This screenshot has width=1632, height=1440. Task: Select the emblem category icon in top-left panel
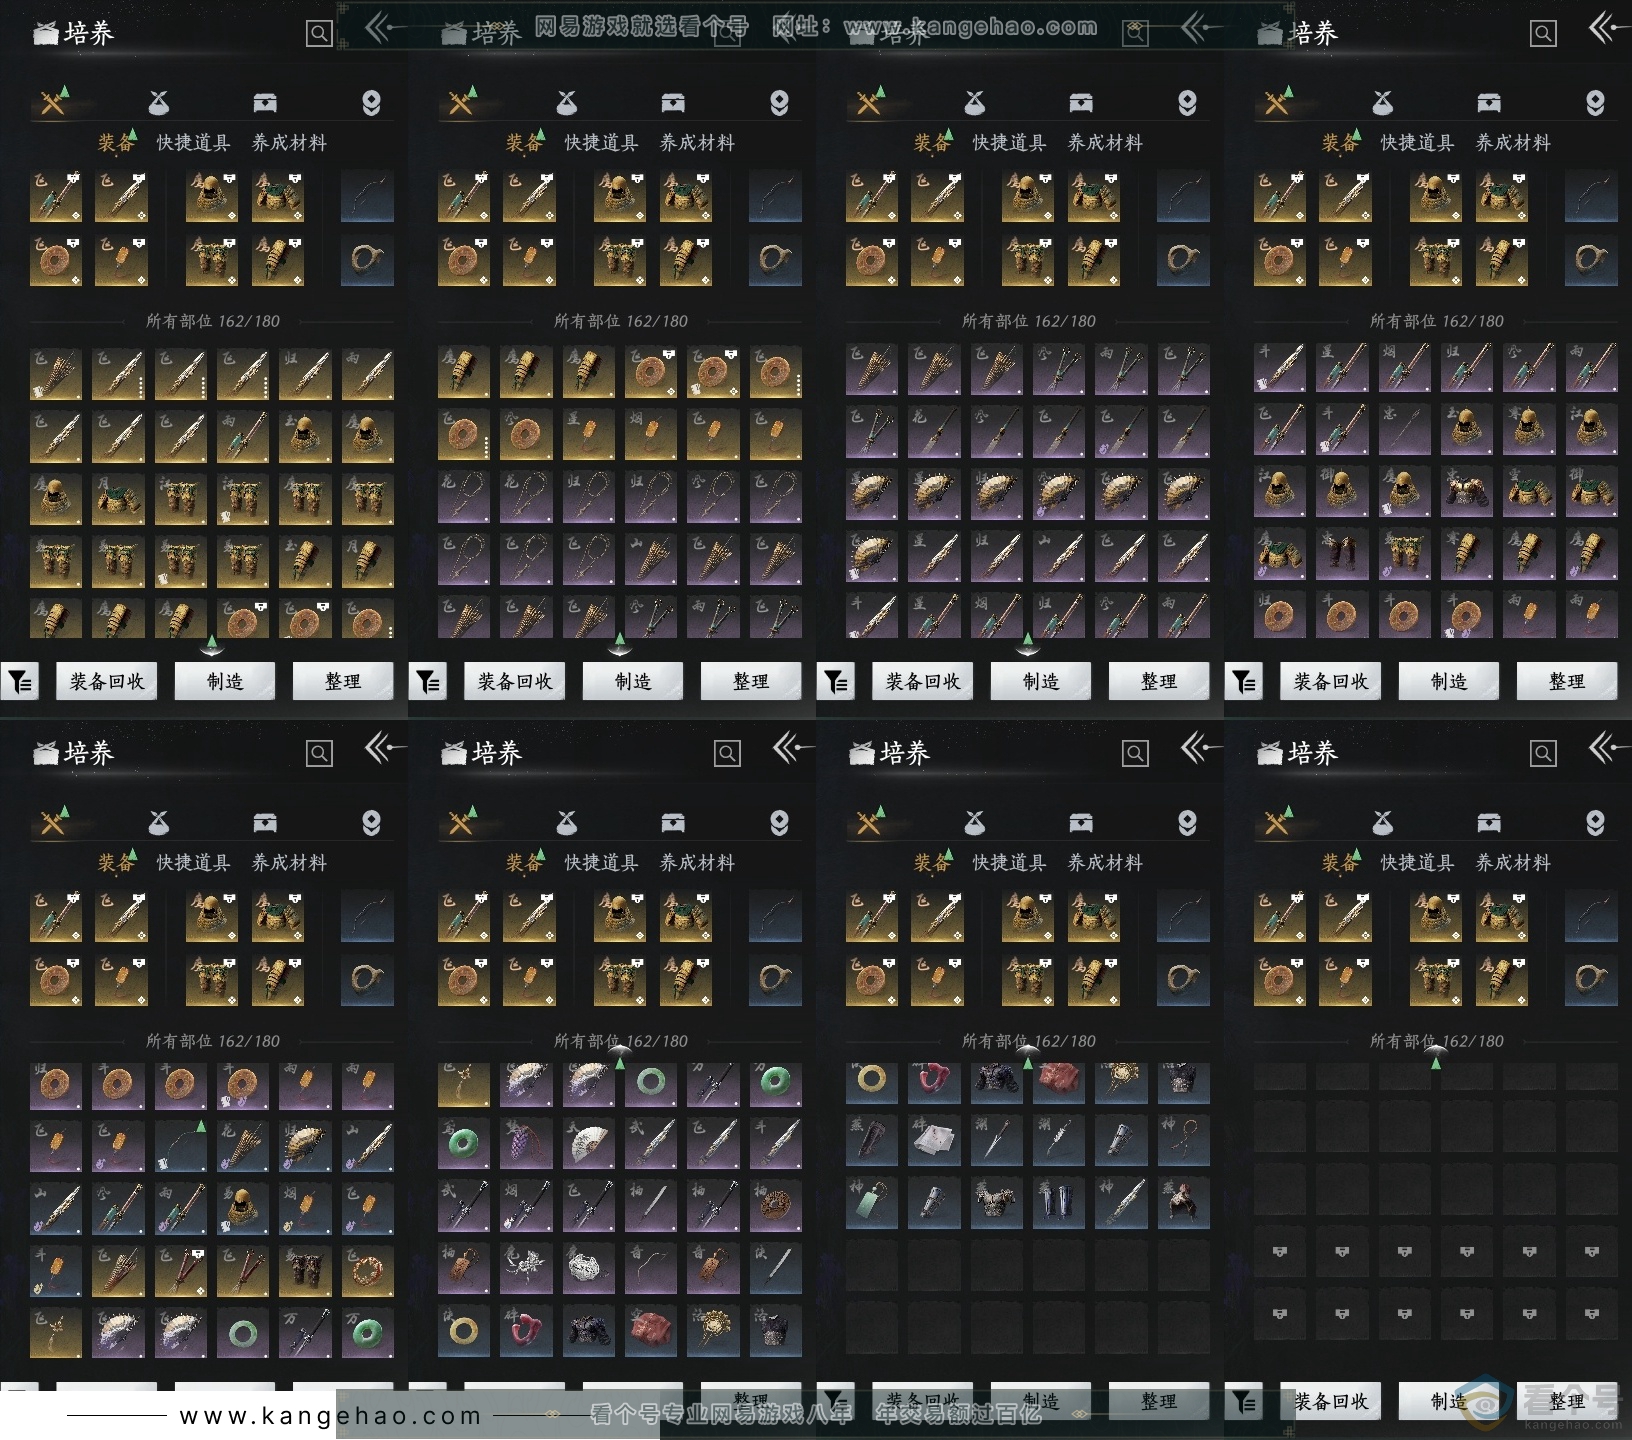(x=371, y=102)
